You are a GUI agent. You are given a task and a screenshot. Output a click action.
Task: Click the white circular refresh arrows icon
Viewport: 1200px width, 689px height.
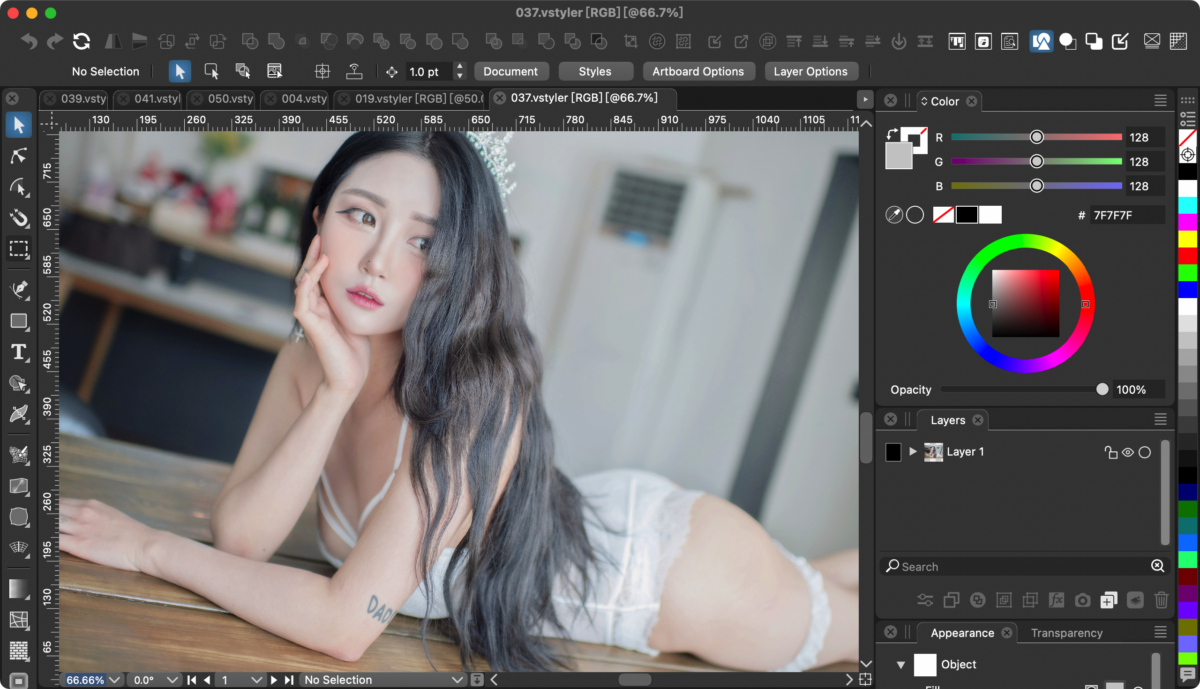(82, 41)
